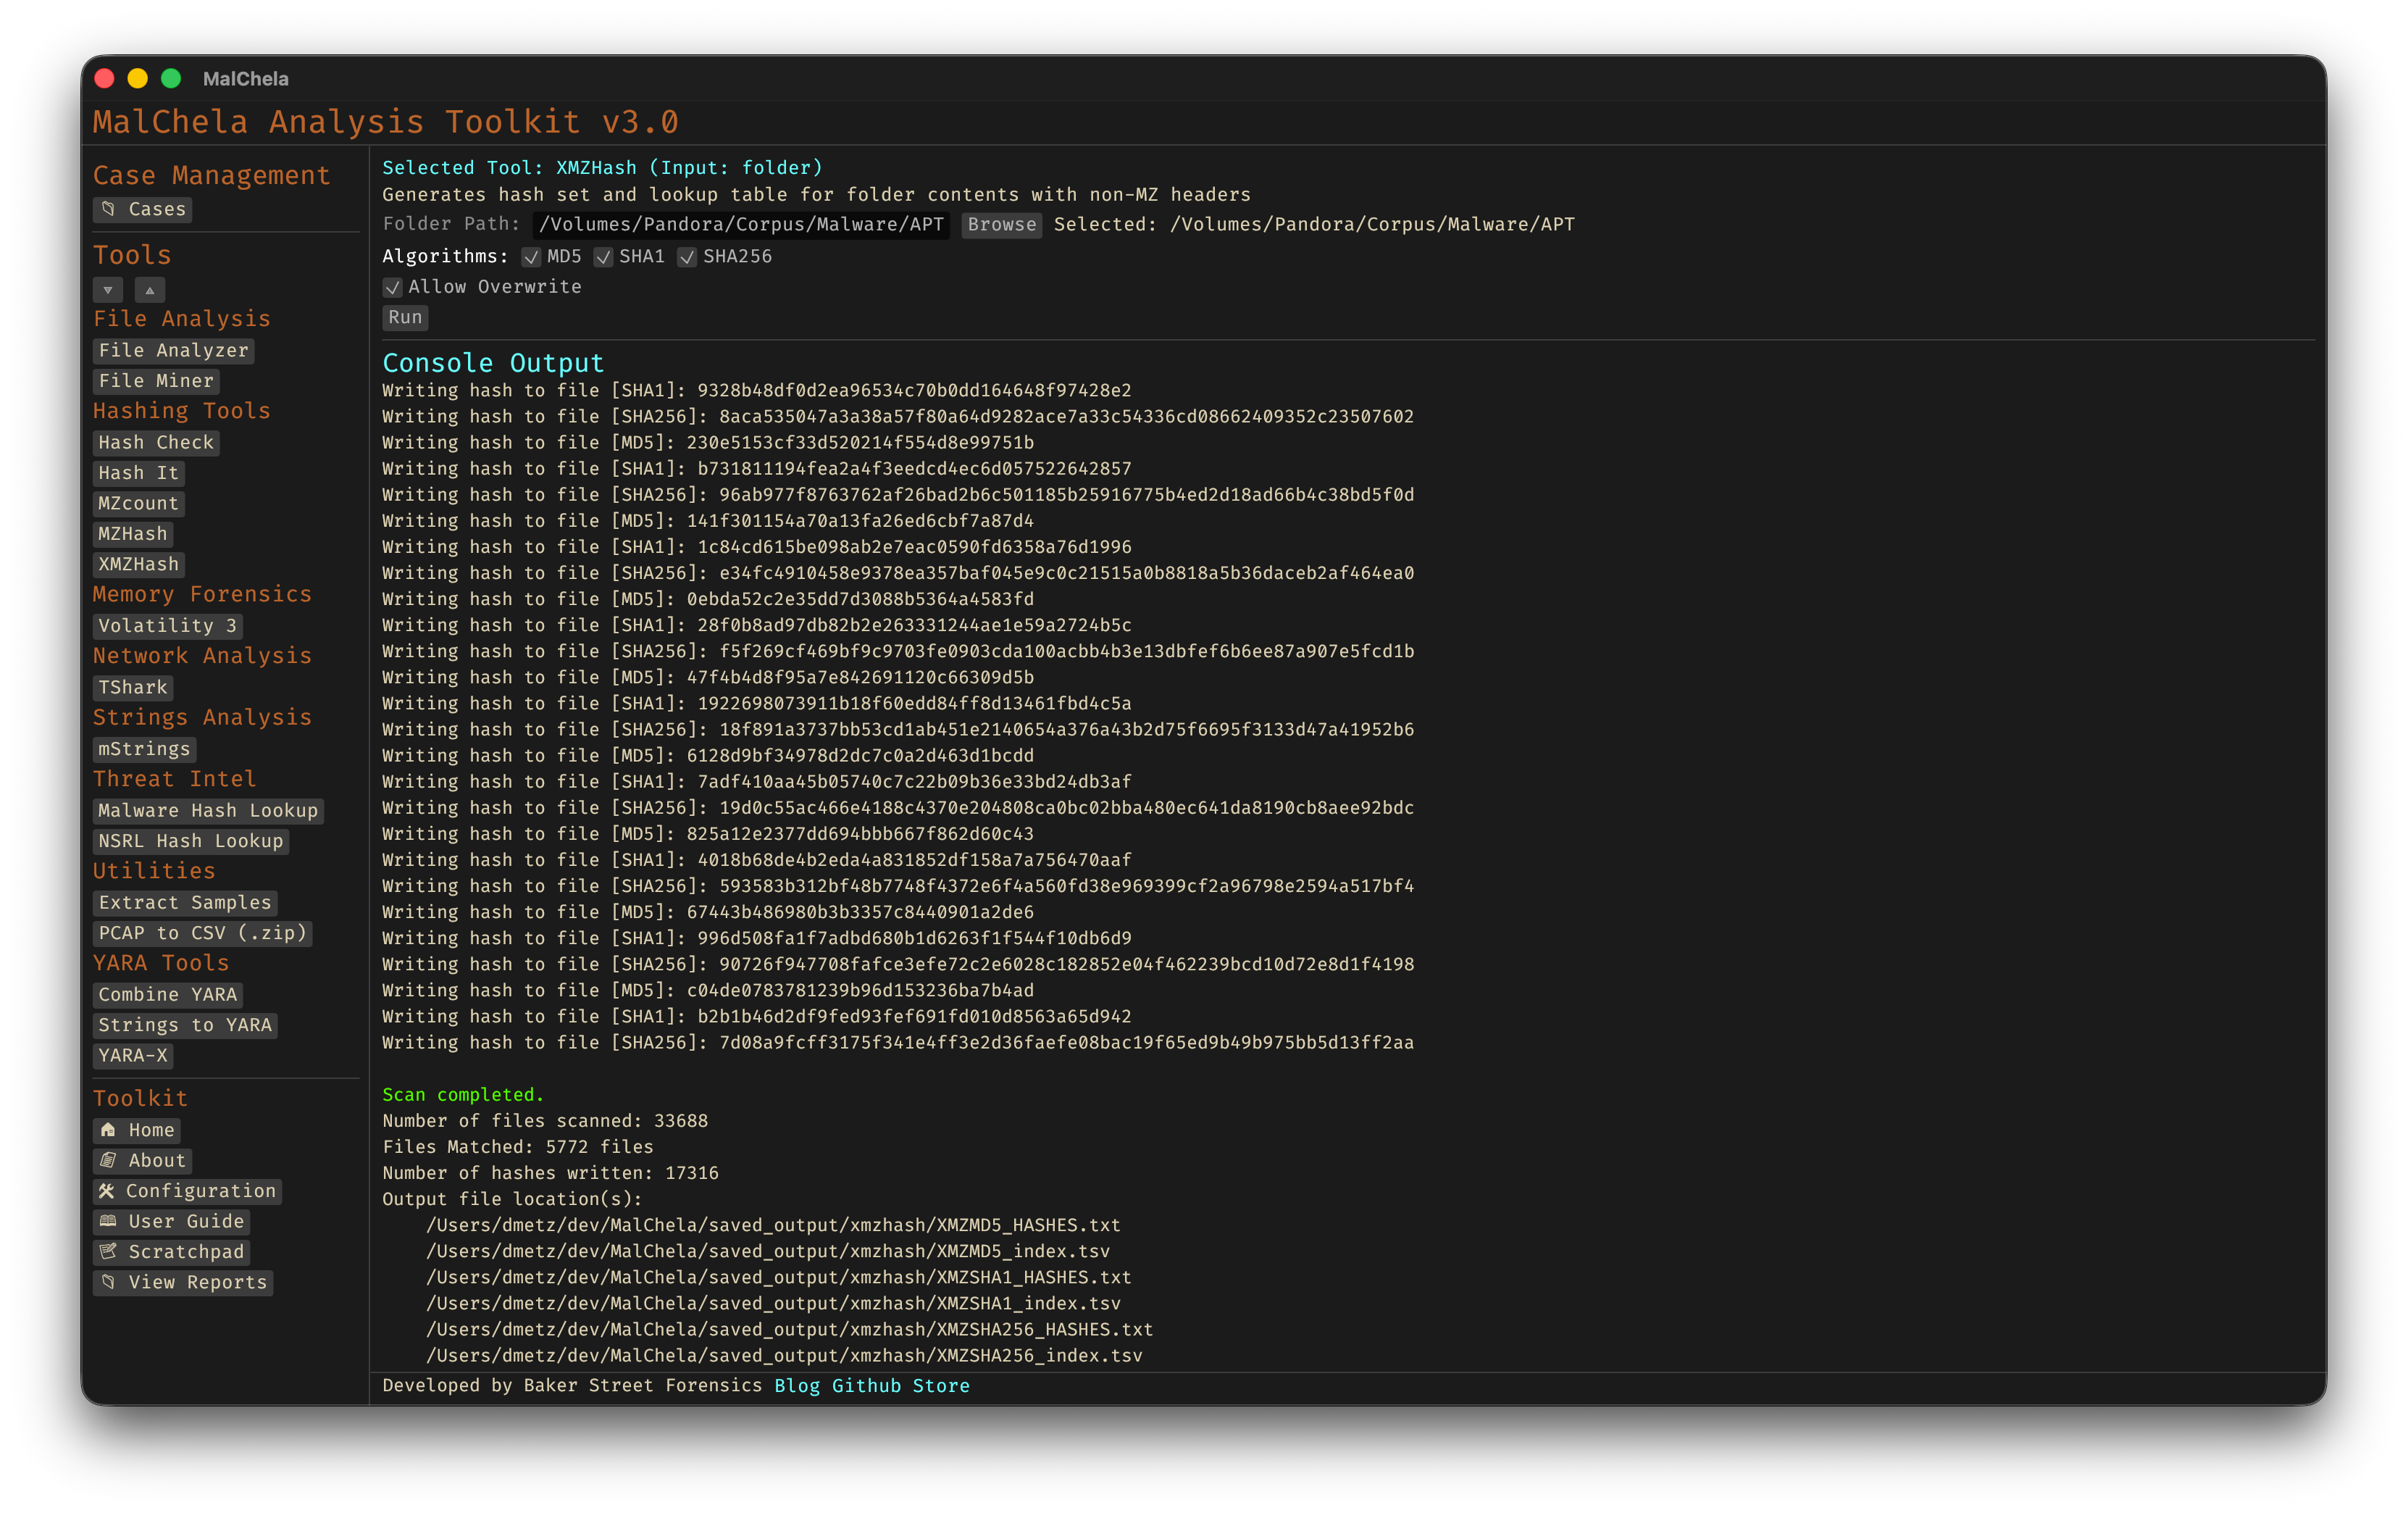Open the Configuration settings
The width and height of the screenshot is (2408, 1513).
pyautogui.click(x=187, y=1191)
